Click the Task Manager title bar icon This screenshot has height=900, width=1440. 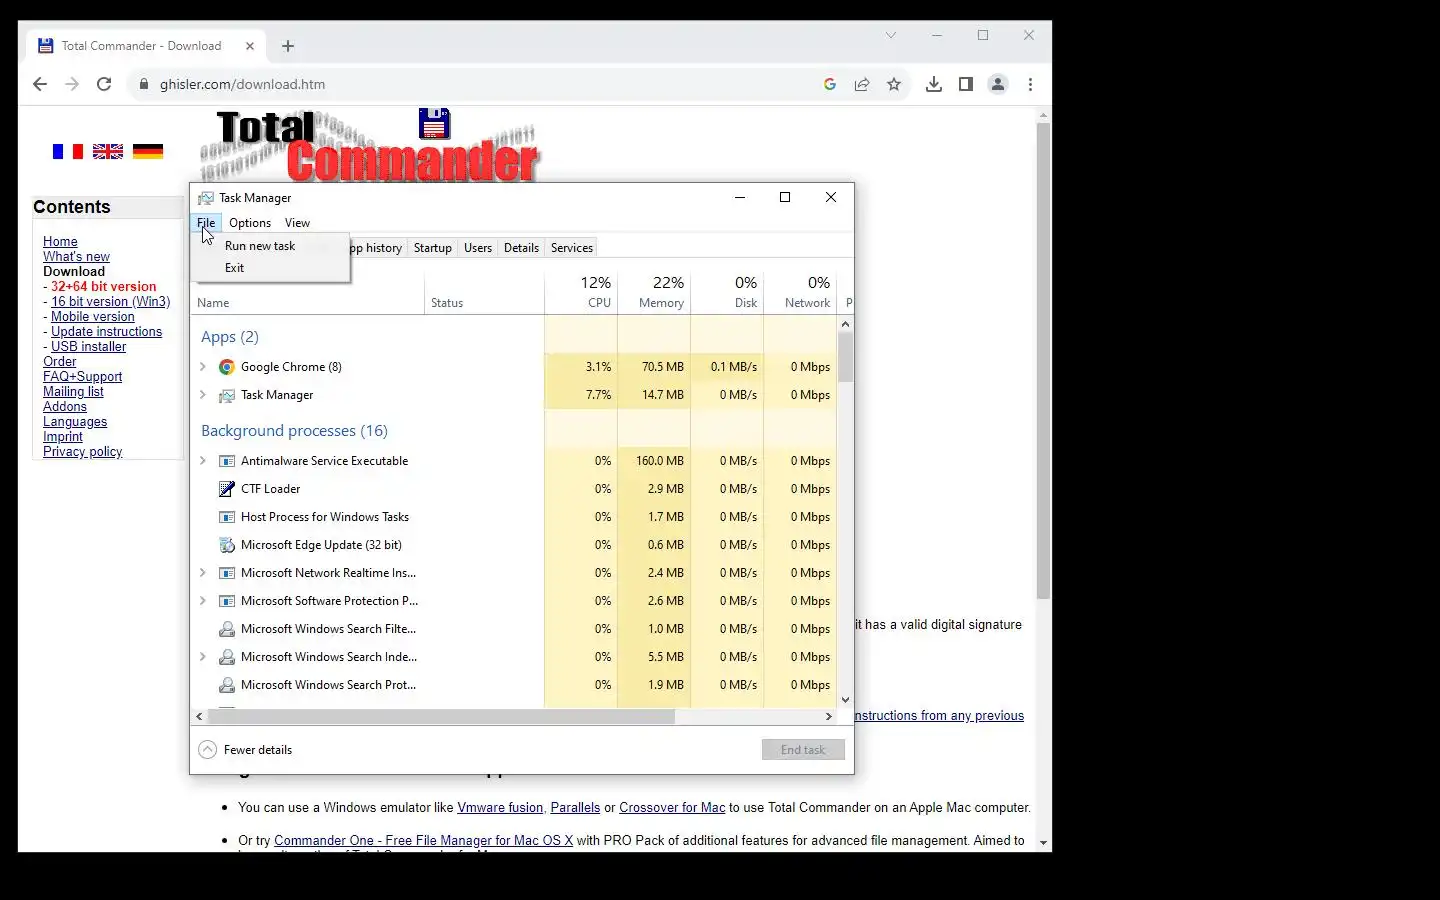tap(206, 198)
